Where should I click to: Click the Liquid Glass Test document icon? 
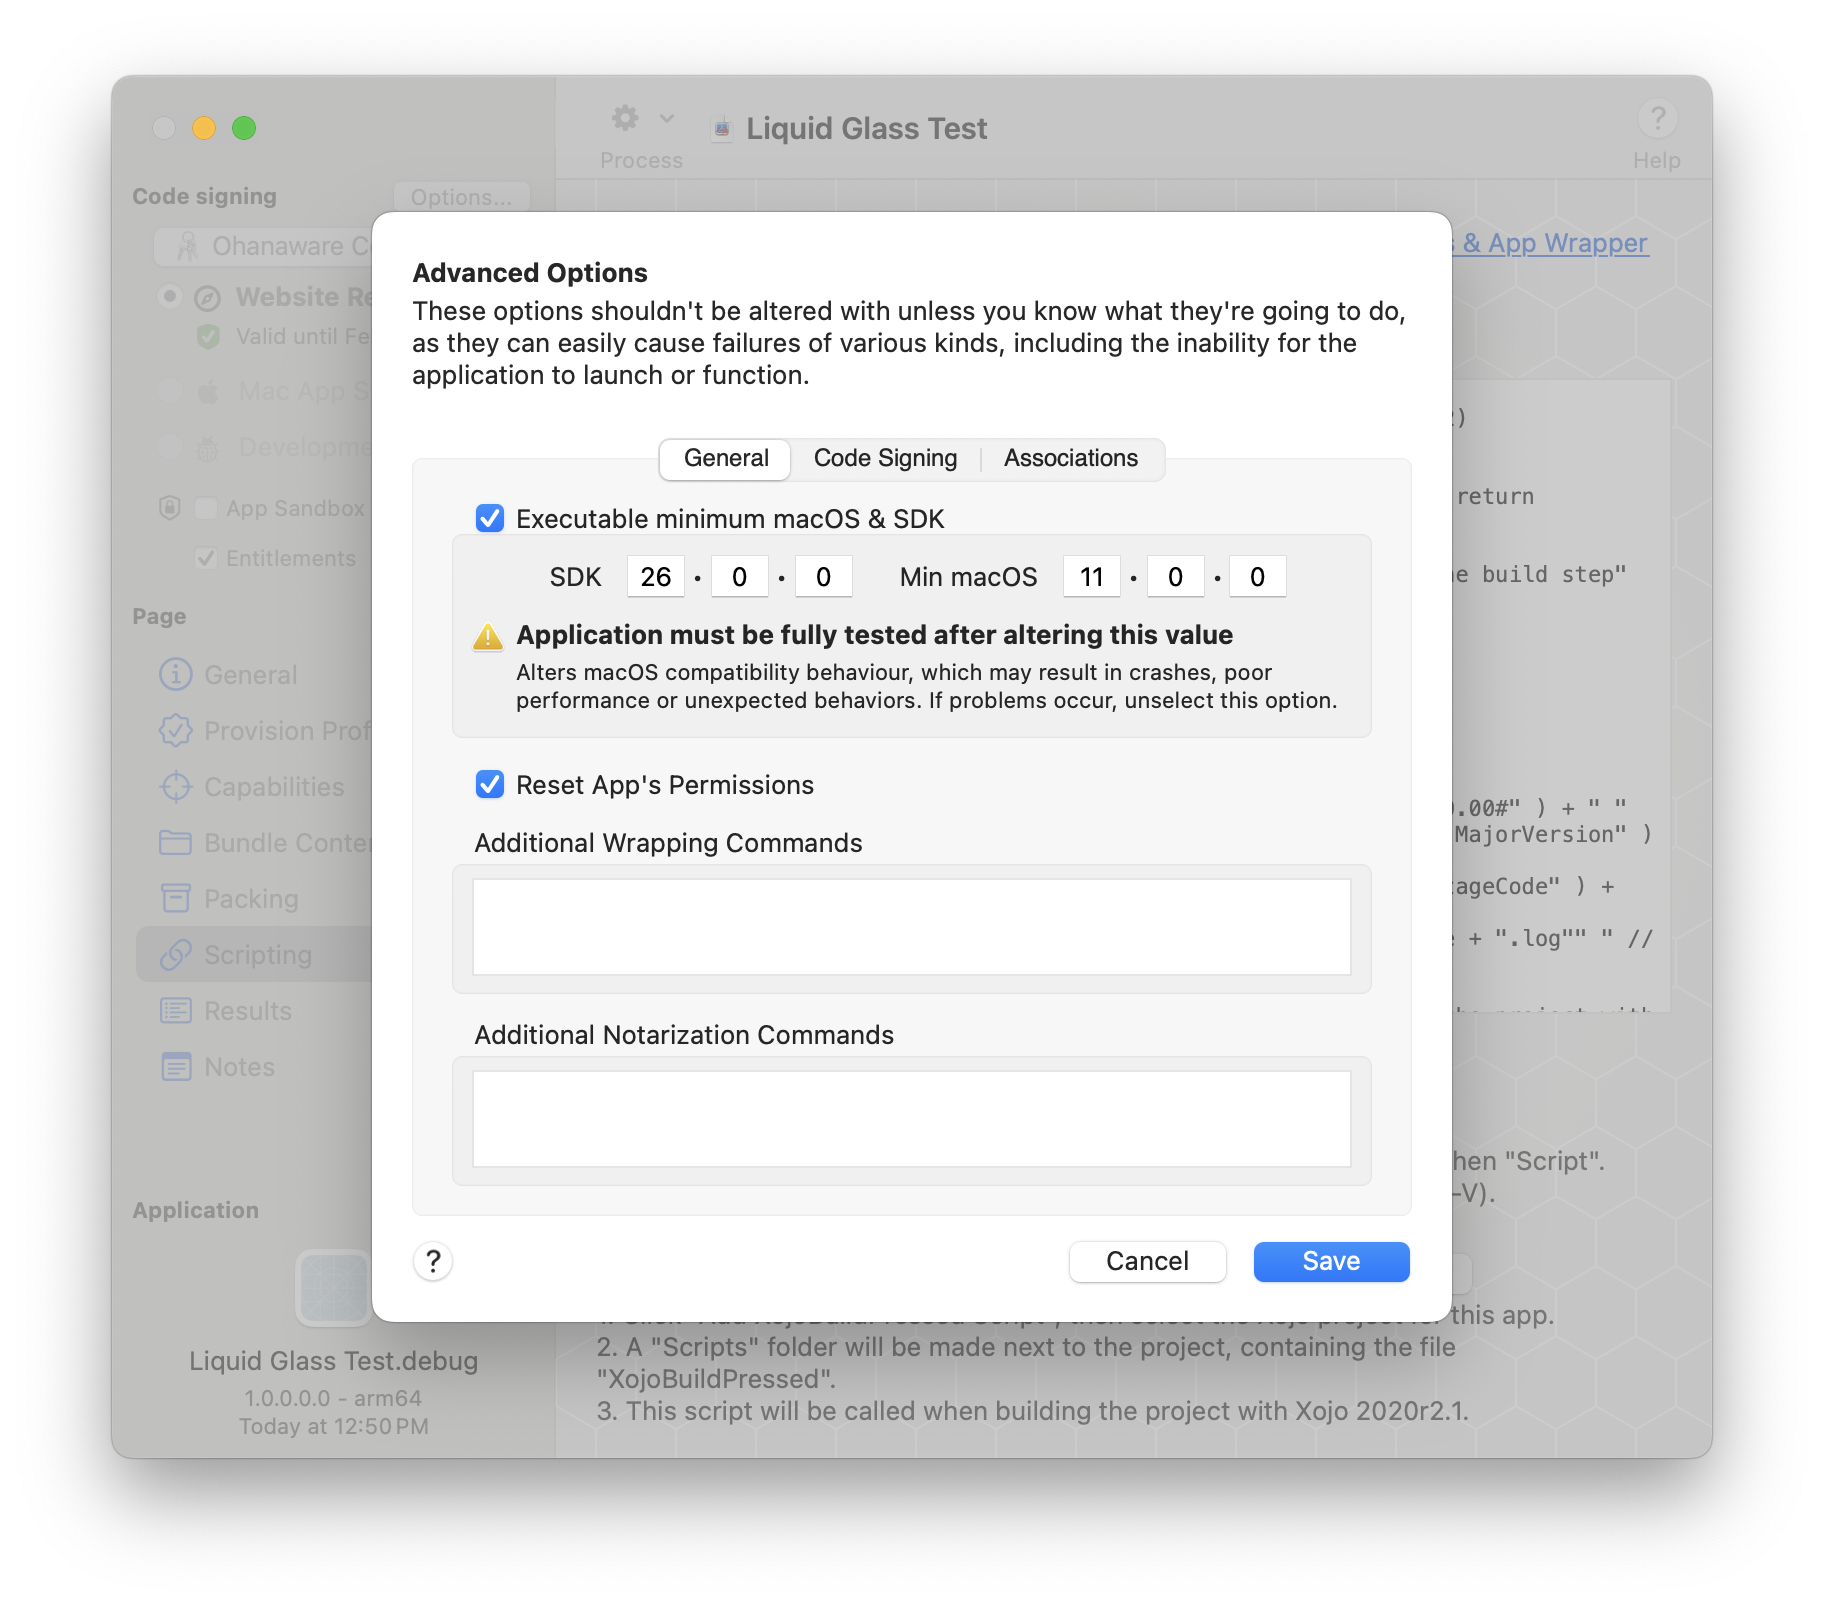[721, 128]
